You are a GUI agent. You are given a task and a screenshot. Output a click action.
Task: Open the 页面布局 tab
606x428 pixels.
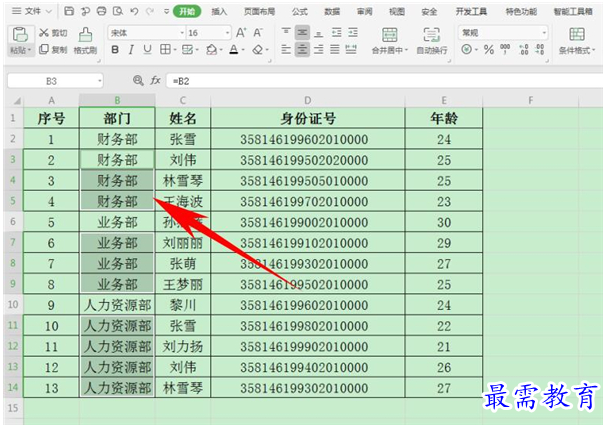pos(259,12)
